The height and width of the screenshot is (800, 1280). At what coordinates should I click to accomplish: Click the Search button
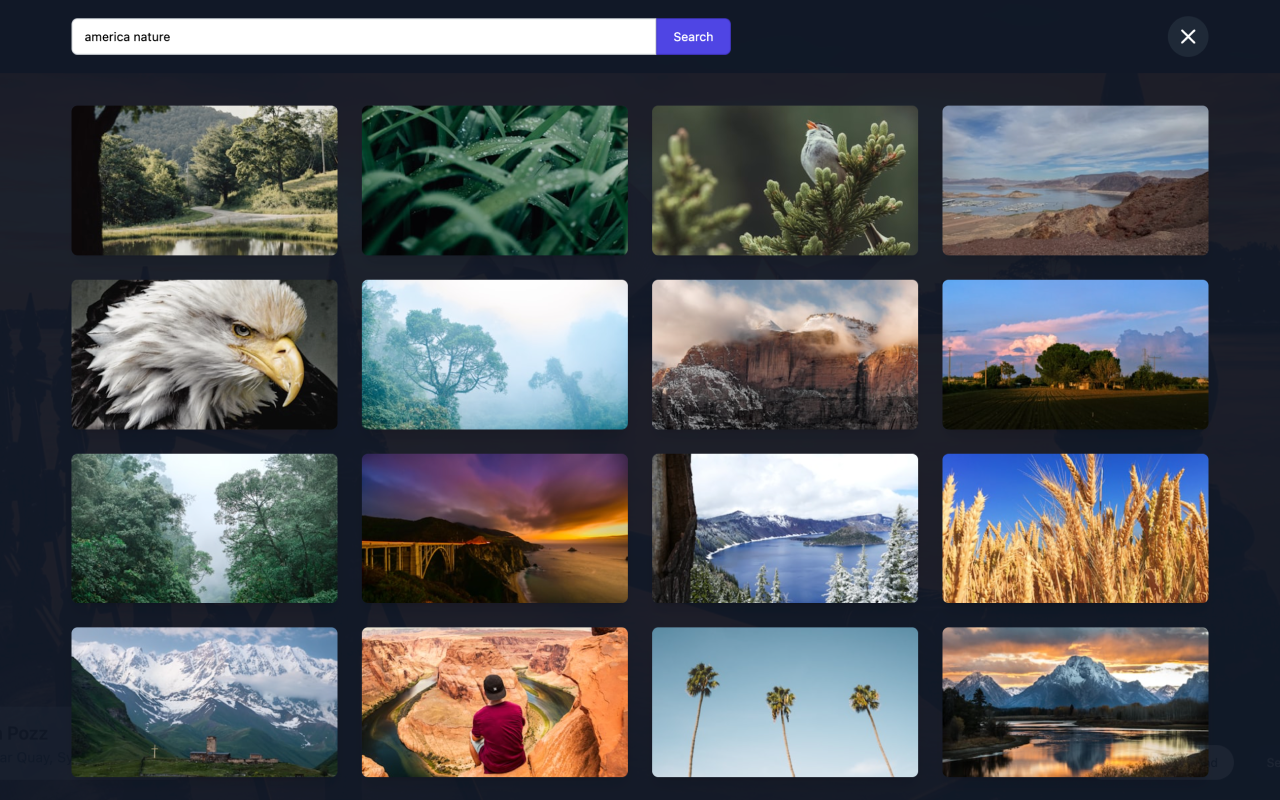pos(693,37)
